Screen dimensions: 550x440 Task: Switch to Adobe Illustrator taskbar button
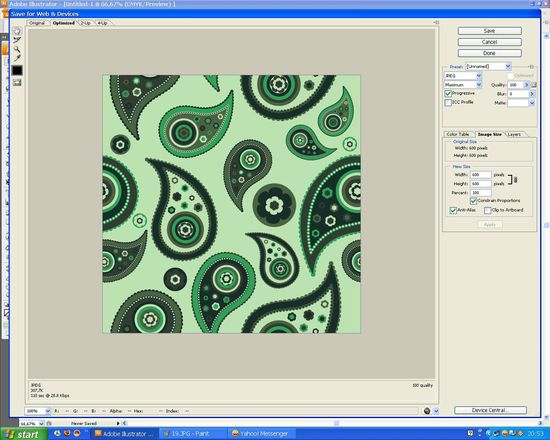(x=125, y=434)
